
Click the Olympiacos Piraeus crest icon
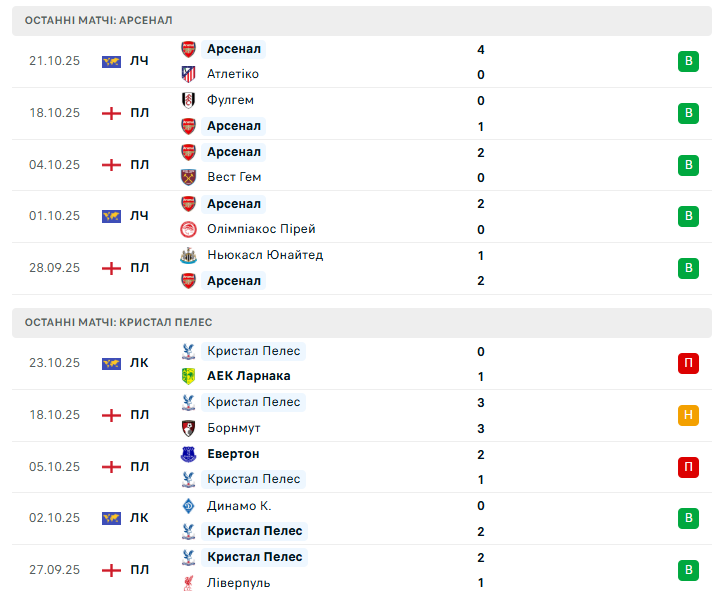tap(188, 229)
